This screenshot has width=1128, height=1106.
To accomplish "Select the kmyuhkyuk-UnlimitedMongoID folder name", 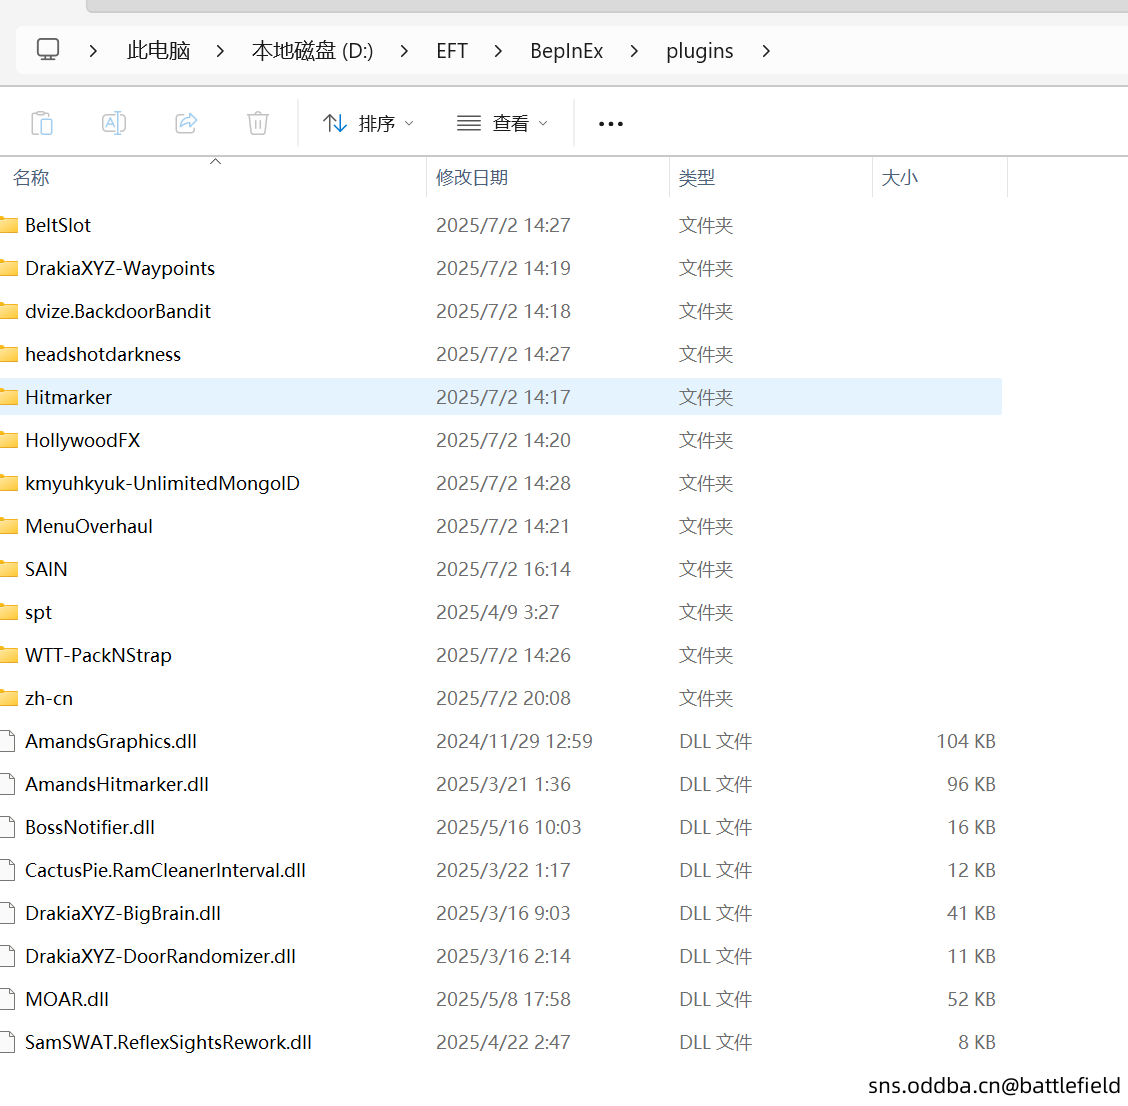I will click(163, 484).
